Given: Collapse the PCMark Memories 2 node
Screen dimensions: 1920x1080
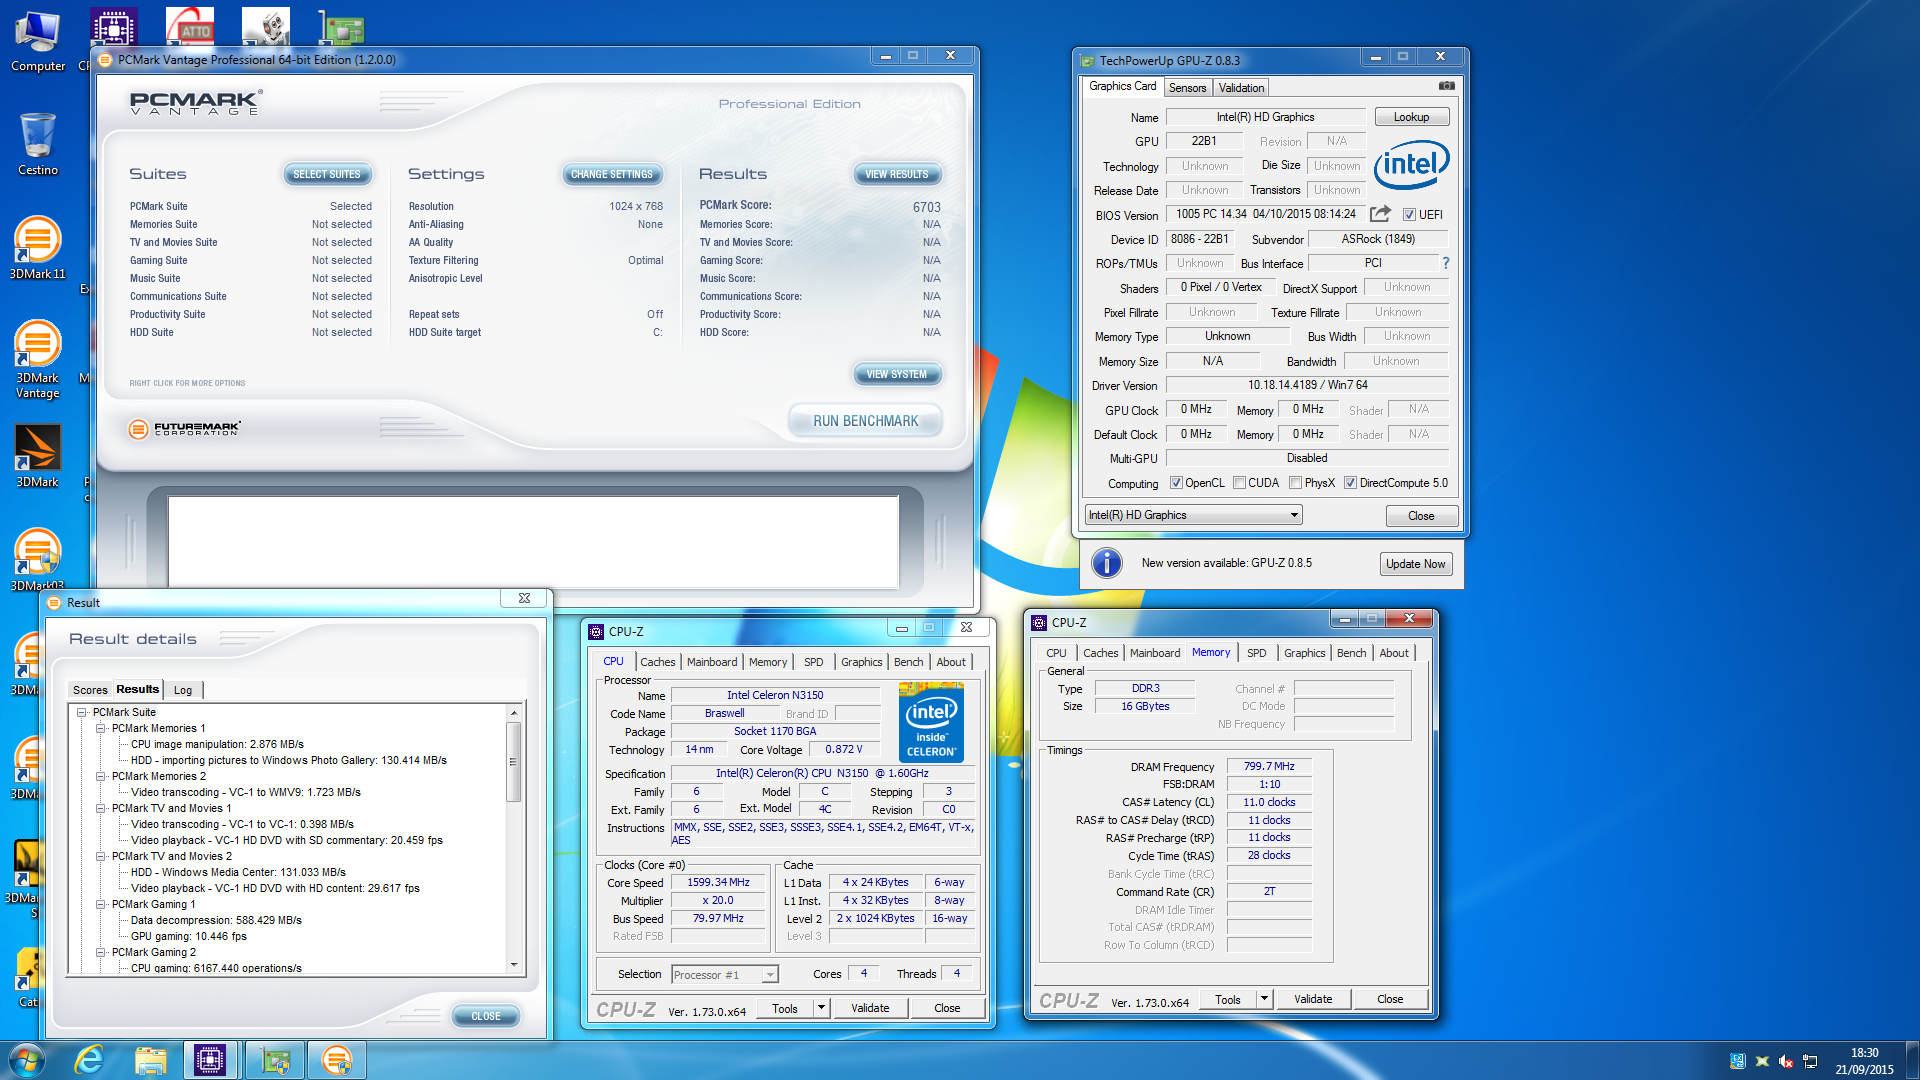Looking at the screenshot, I should [x=101, y=777].
